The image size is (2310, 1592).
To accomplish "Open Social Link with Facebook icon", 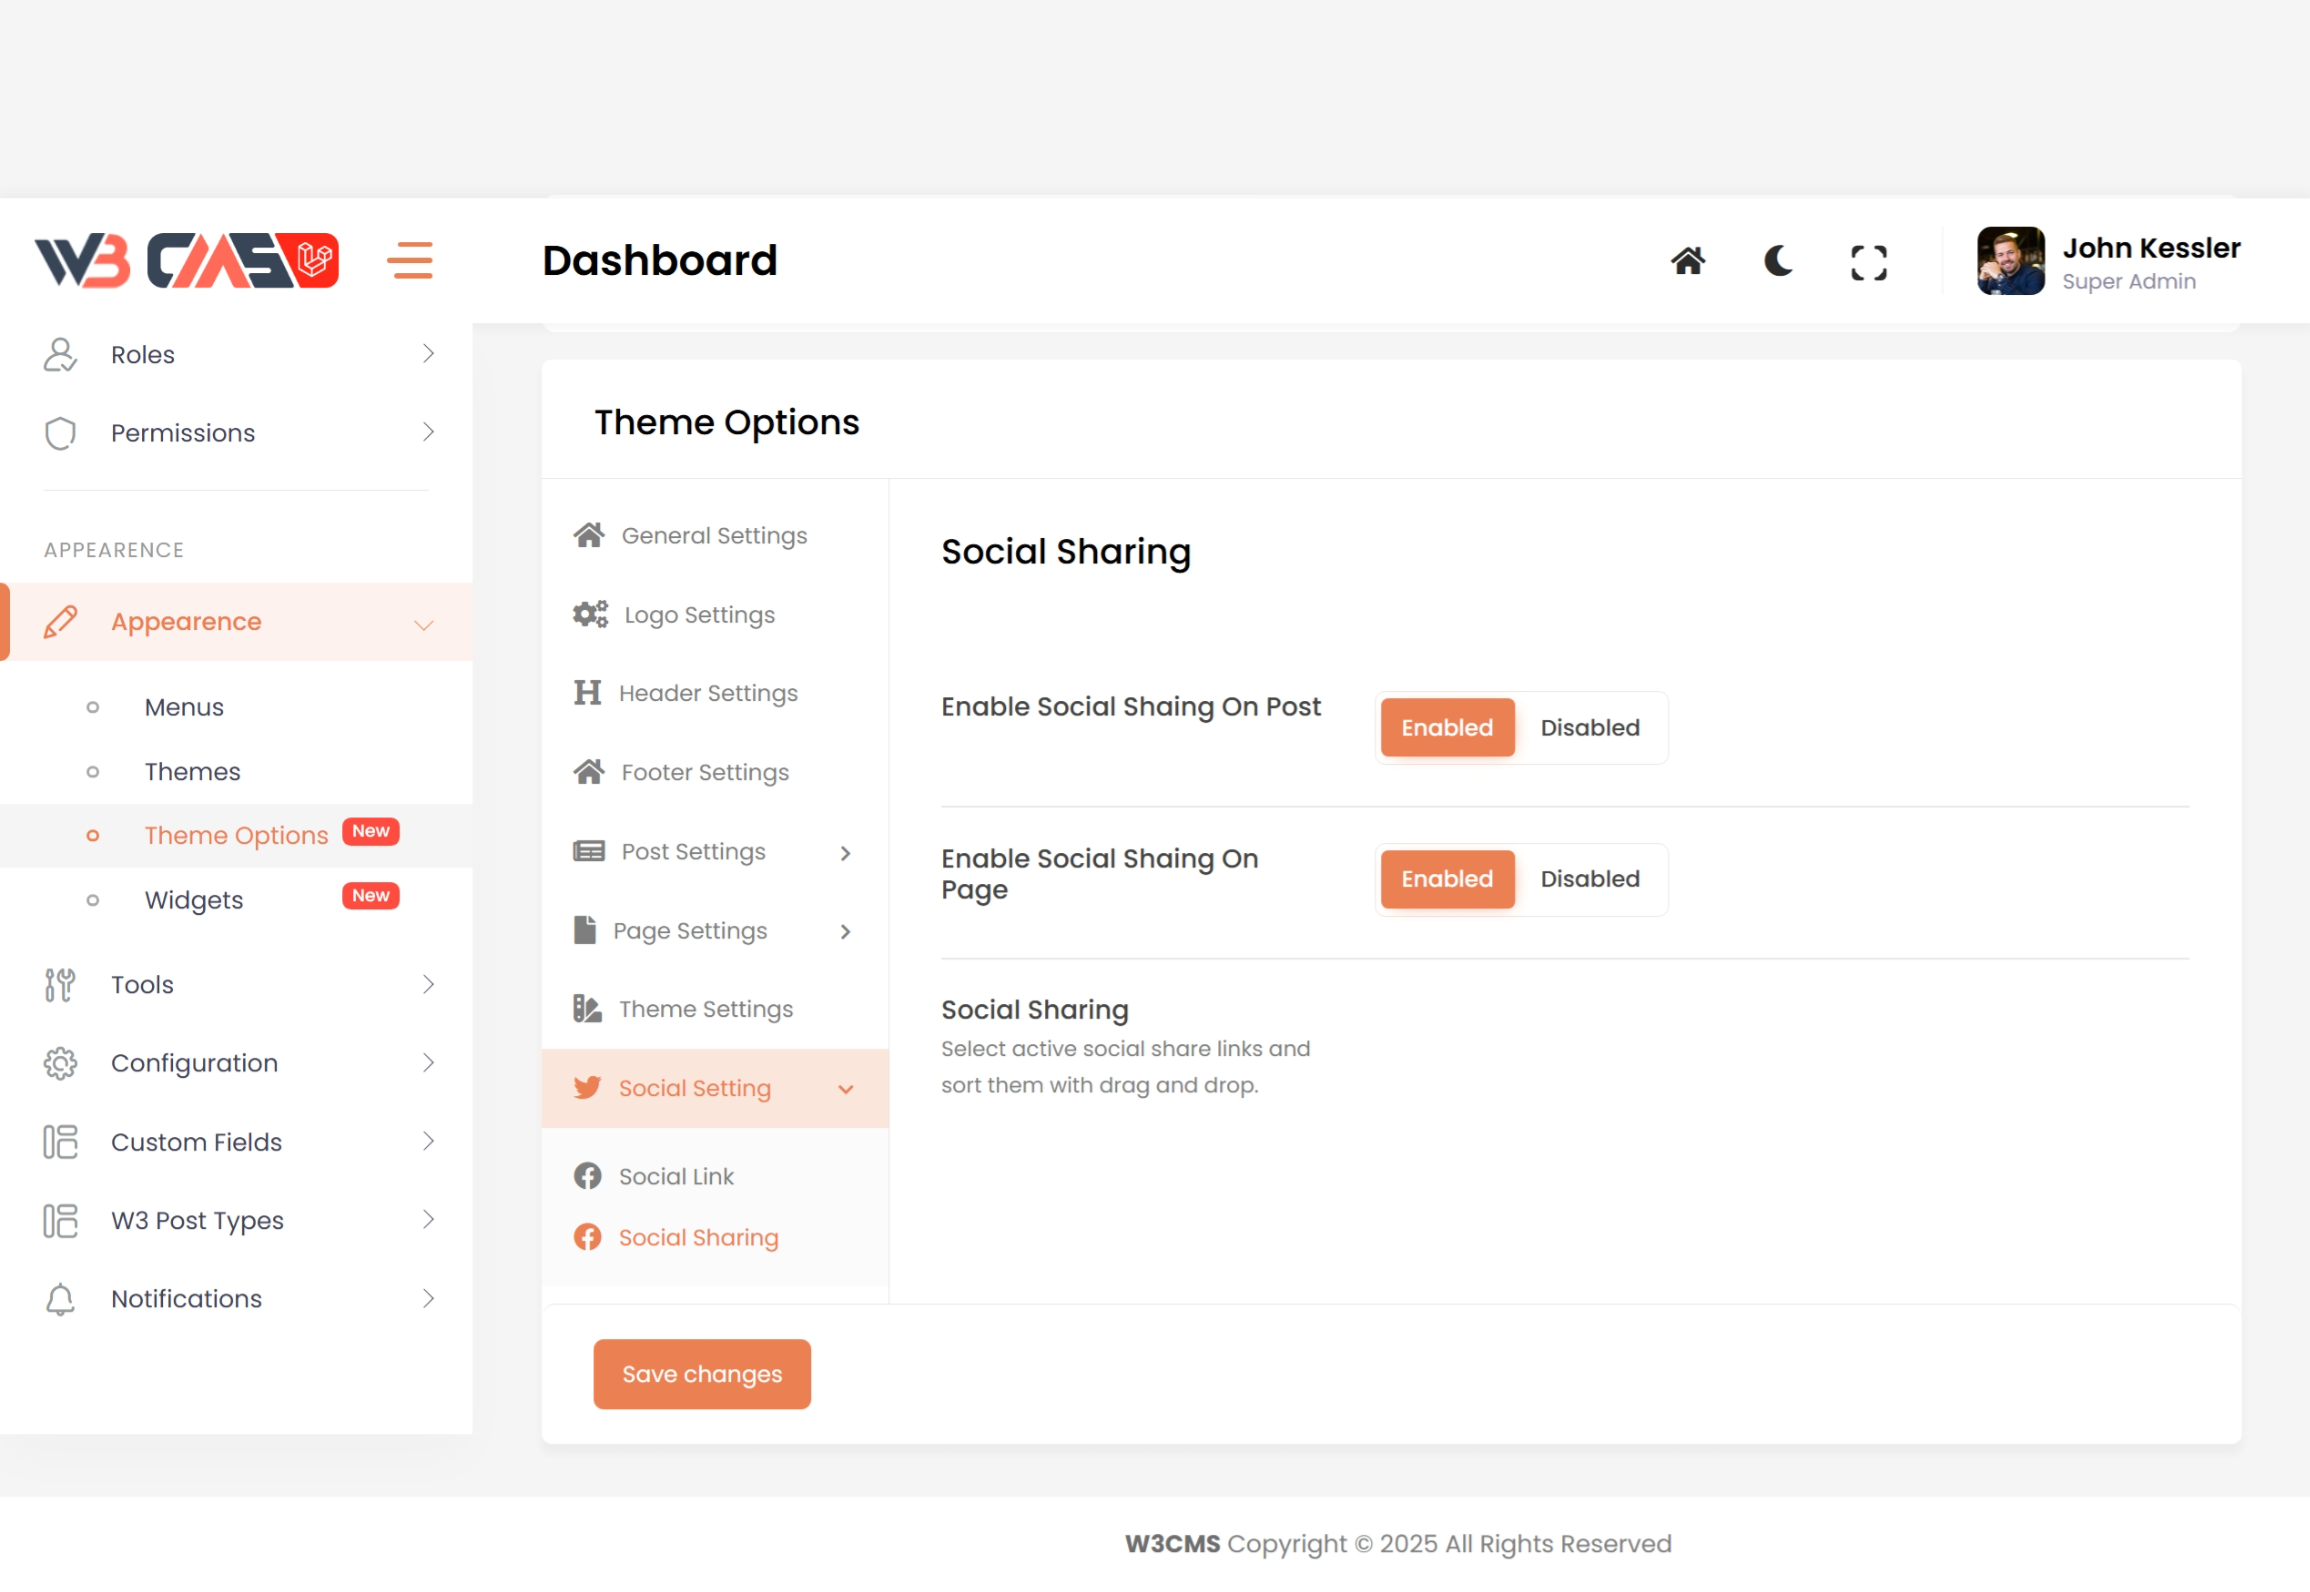I will (x=676, y=1176).
